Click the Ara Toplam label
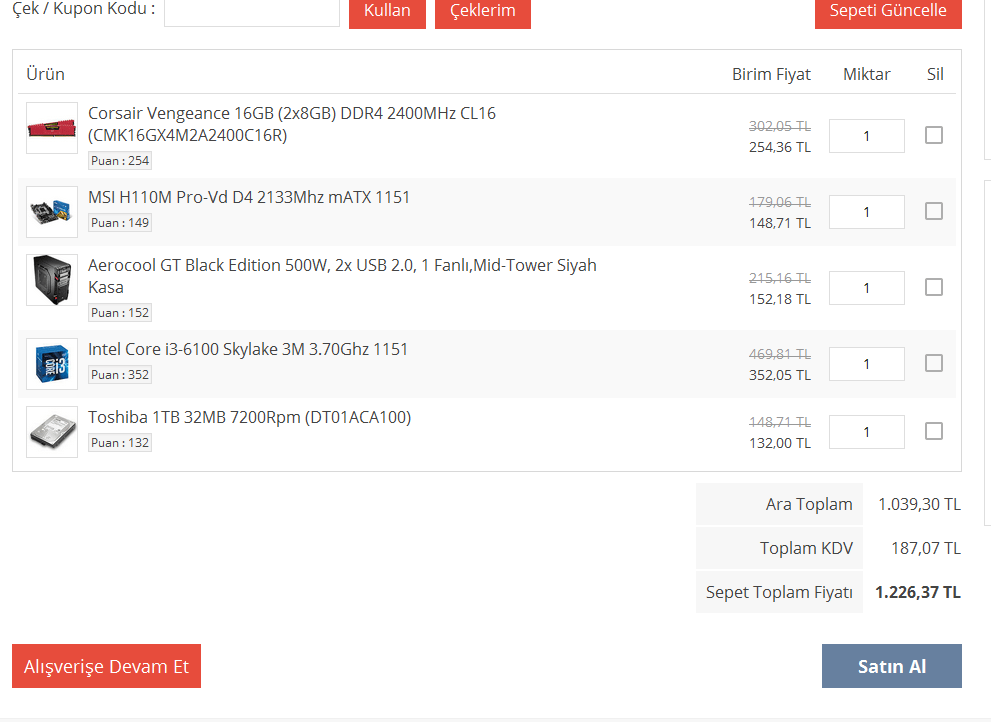Viewport: 991px width, 722px height. pyautogui.click(x=809, y=504)
